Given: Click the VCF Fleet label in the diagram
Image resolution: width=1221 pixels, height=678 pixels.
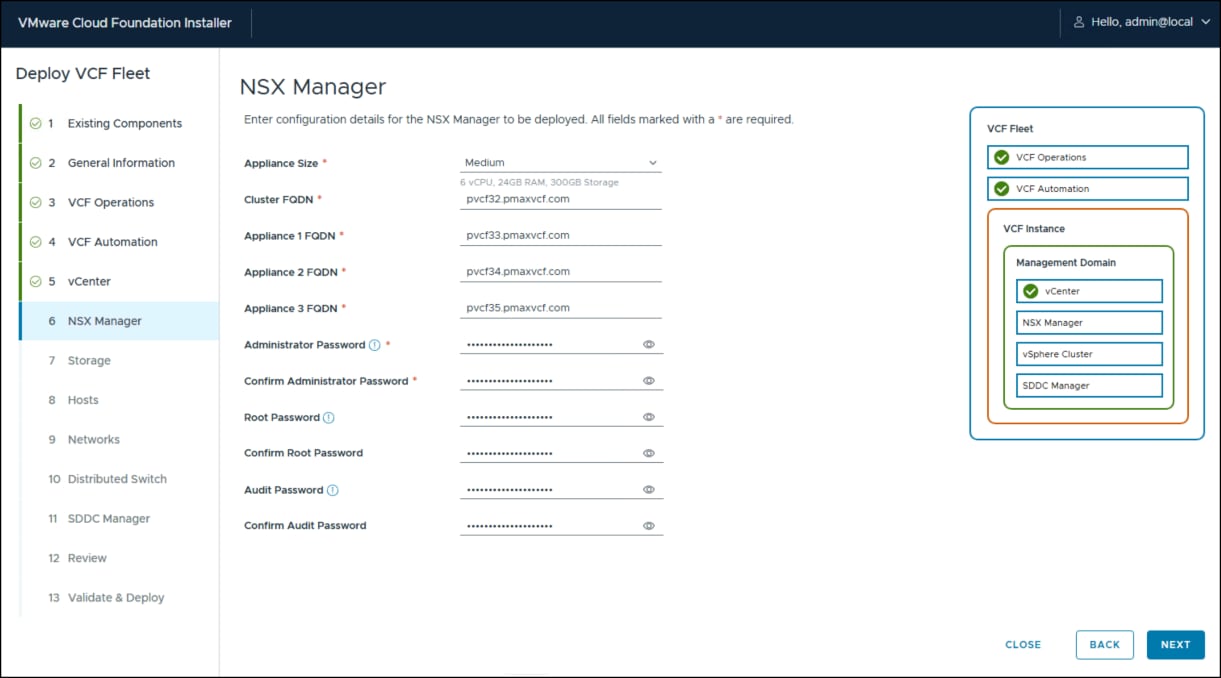Looking at the screenshot, I should click(1010, 128).
